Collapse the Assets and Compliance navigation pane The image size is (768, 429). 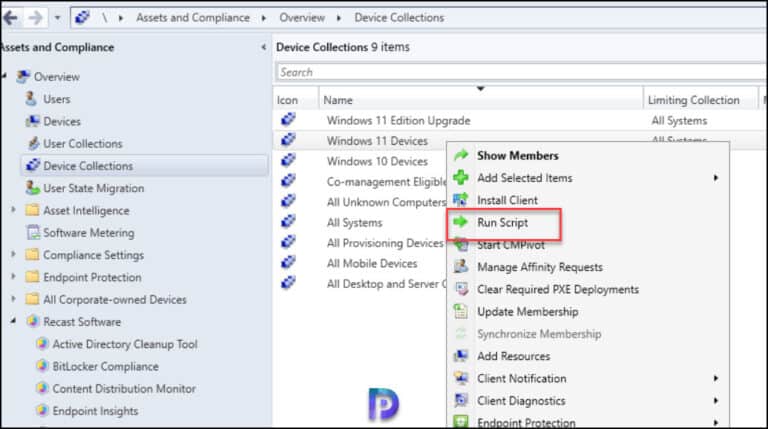pyautogui.click(x=264, y=47)
